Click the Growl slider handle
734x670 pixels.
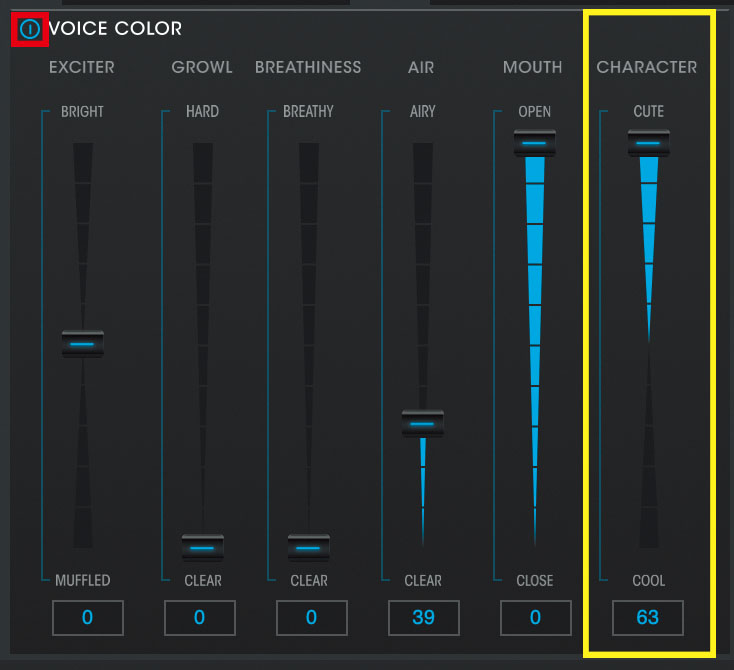(x=202, y=547)
